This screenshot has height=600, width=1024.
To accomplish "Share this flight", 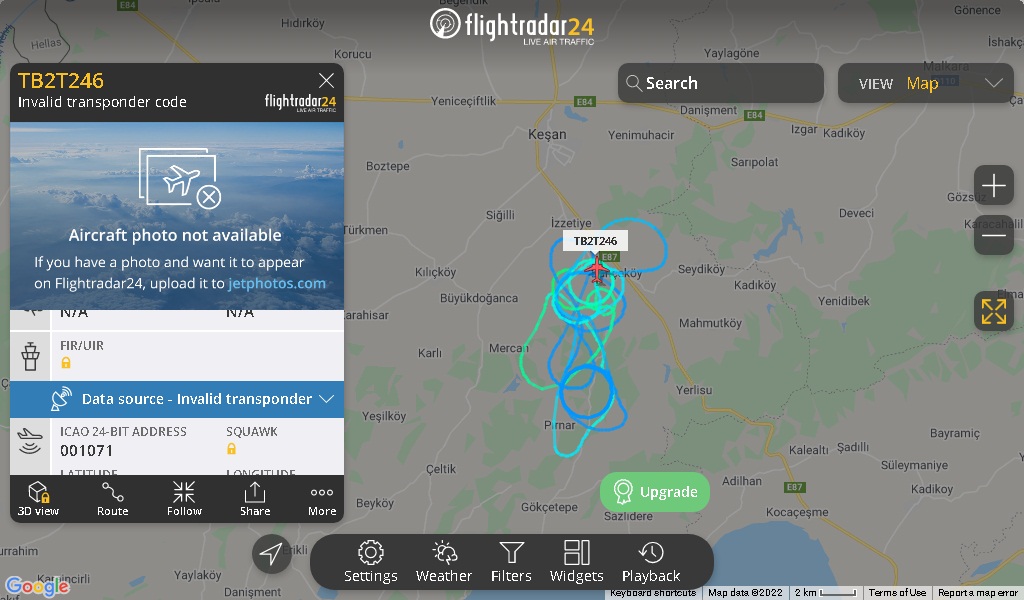I will (x=255, y=499).
